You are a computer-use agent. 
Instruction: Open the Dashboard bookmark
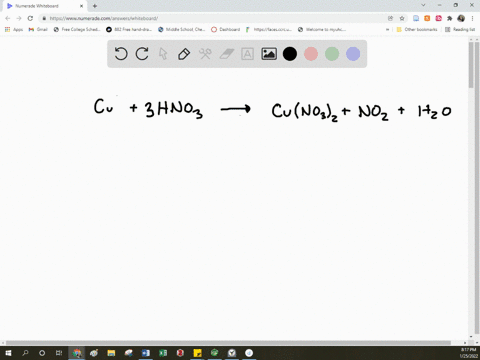click(226, 29)
